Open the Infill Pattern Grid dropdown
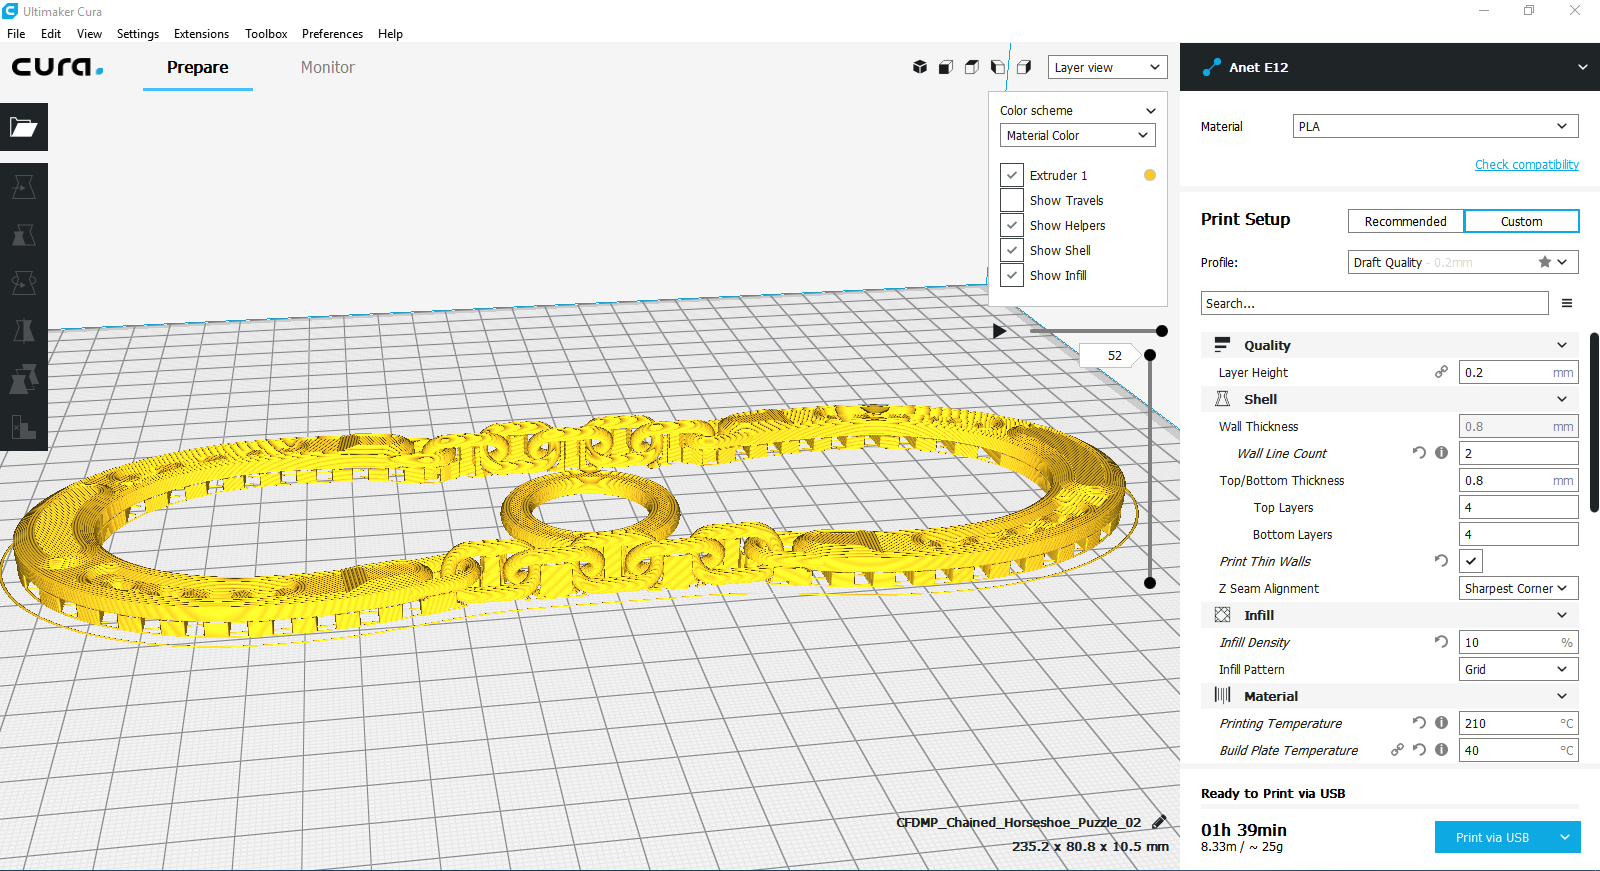This screenshot has height=871, width=1600. (1519, 669)
